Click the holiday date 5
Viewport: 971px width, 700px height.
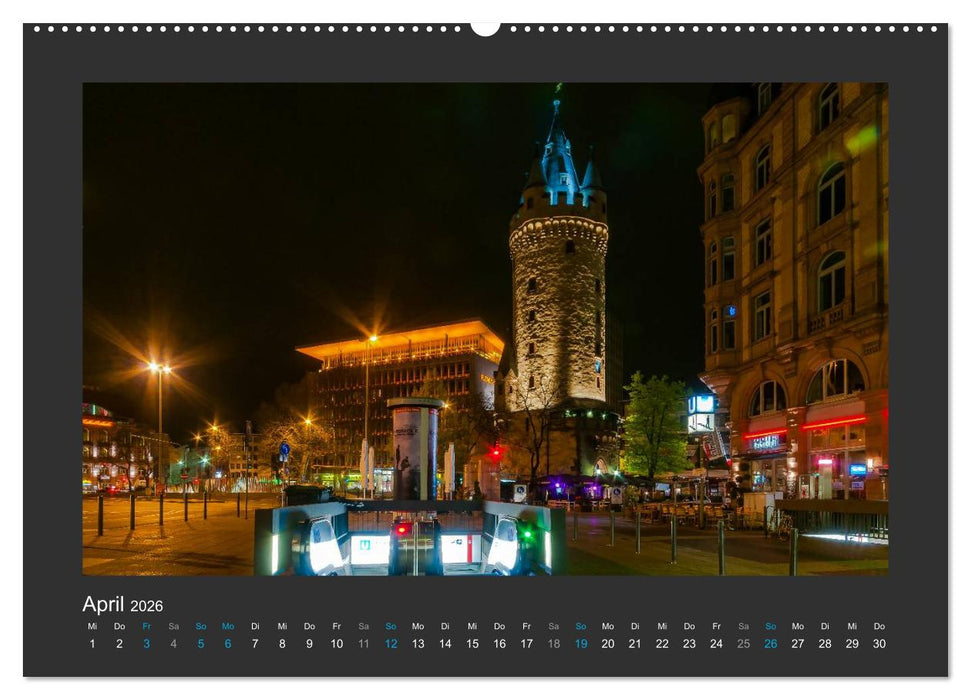click(x=201, y=644)
